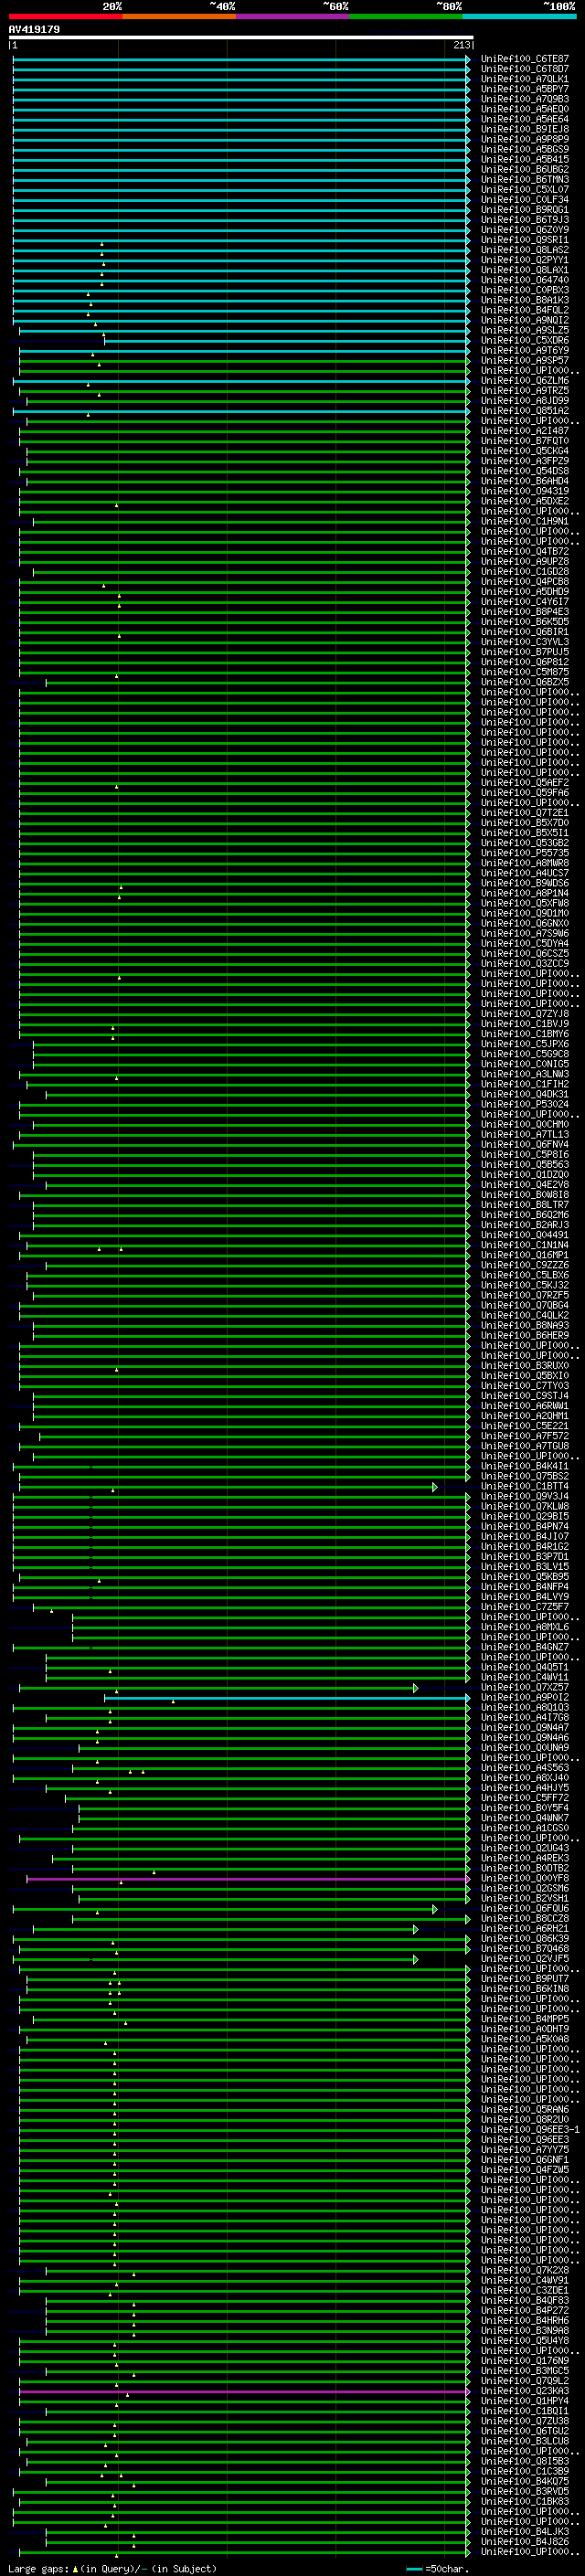Select UniRef100_P55735 label
Screen dimensions: 585x2576
pyautogui.click(x=525, y=853)
